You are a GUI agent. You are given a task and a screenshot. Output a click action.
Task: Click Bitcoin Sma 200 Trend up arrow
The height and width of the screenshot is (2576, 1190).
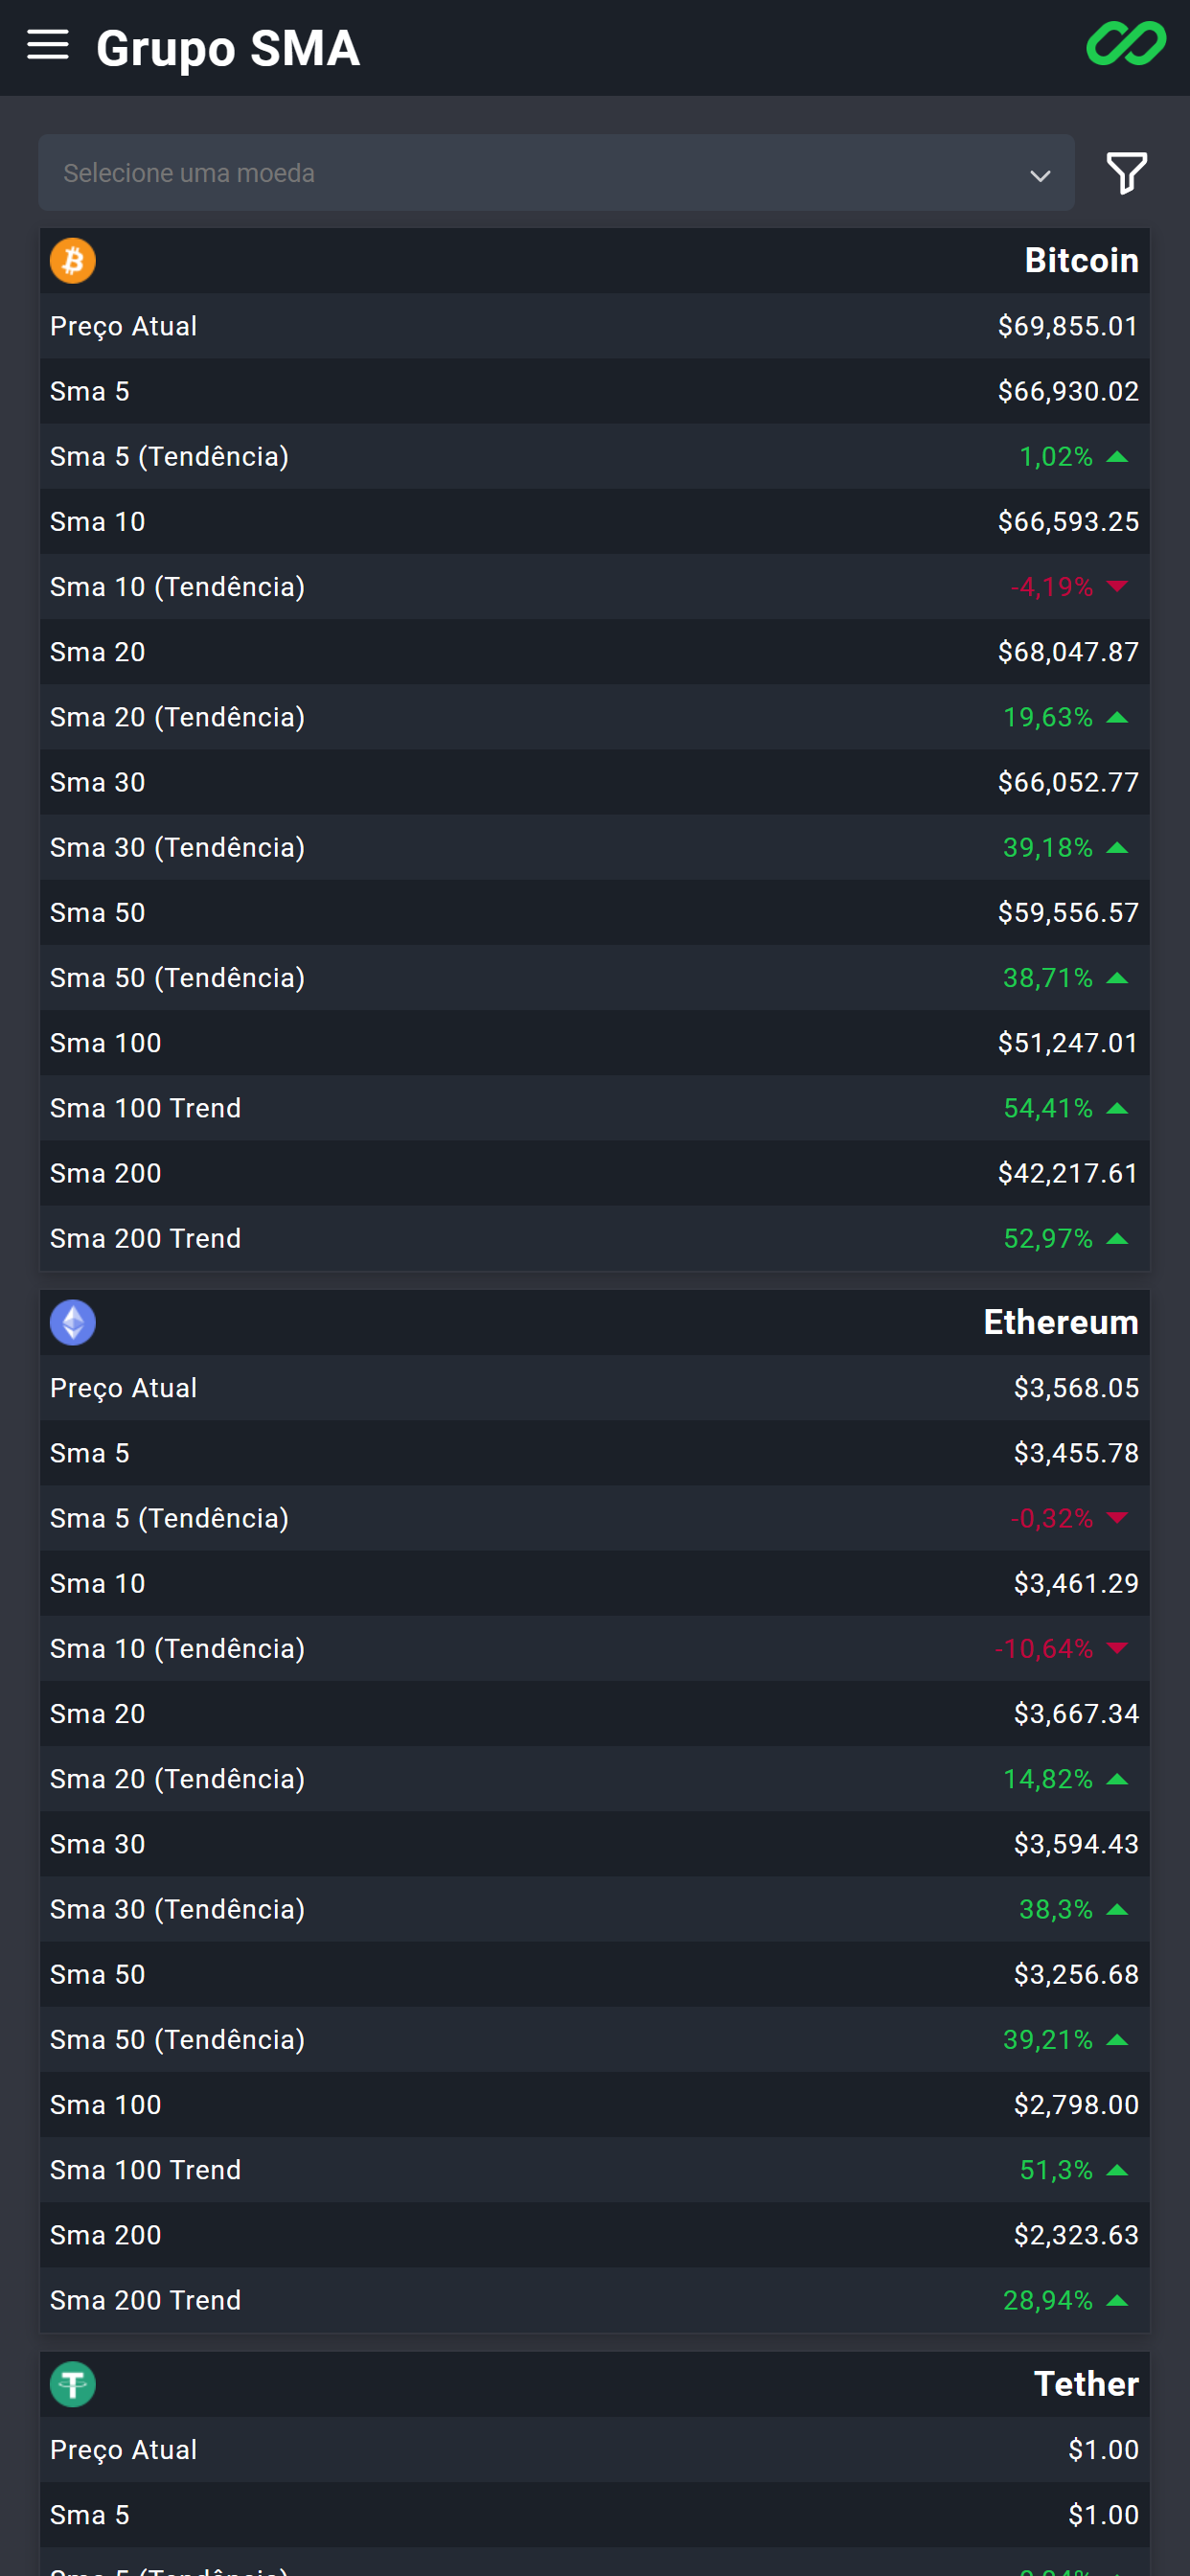click(1117, 1239)
